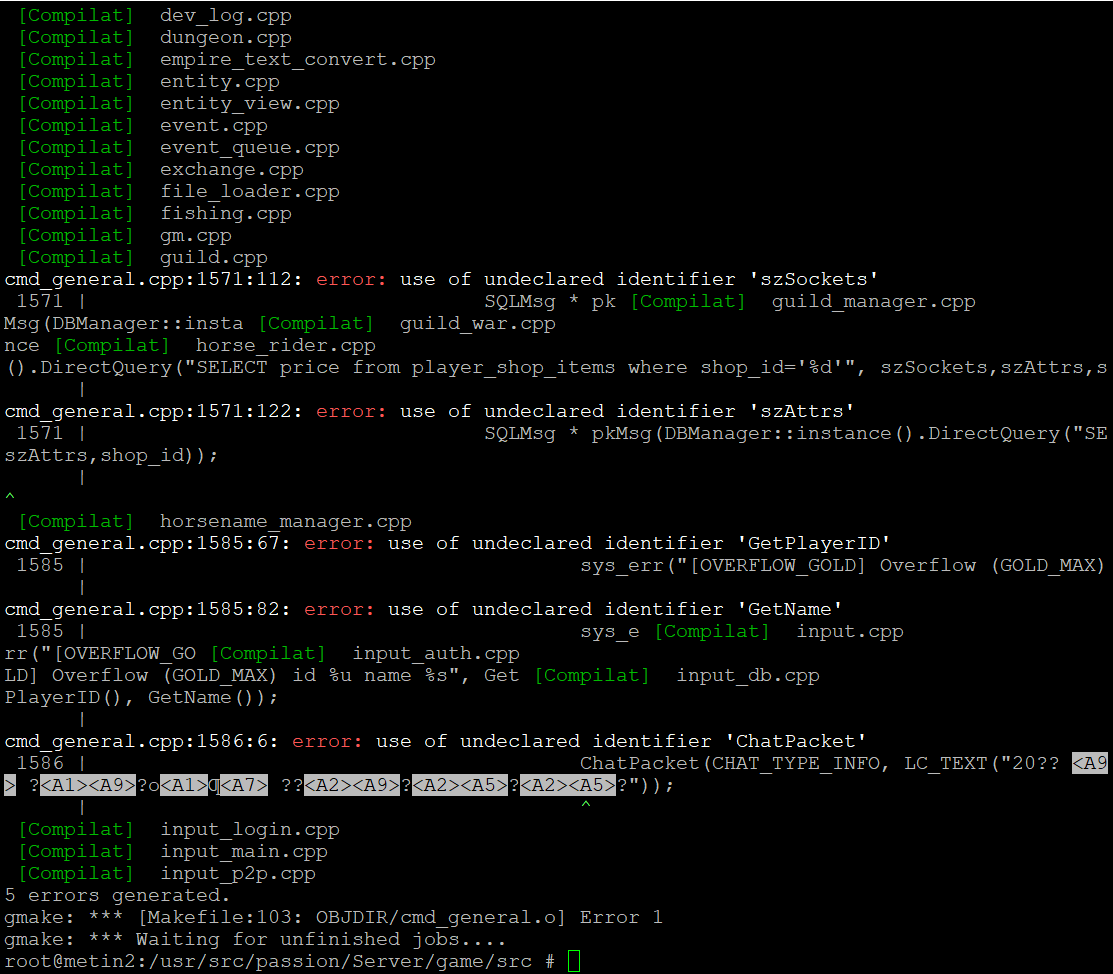Click horse_rider.cpp filename

285,346
